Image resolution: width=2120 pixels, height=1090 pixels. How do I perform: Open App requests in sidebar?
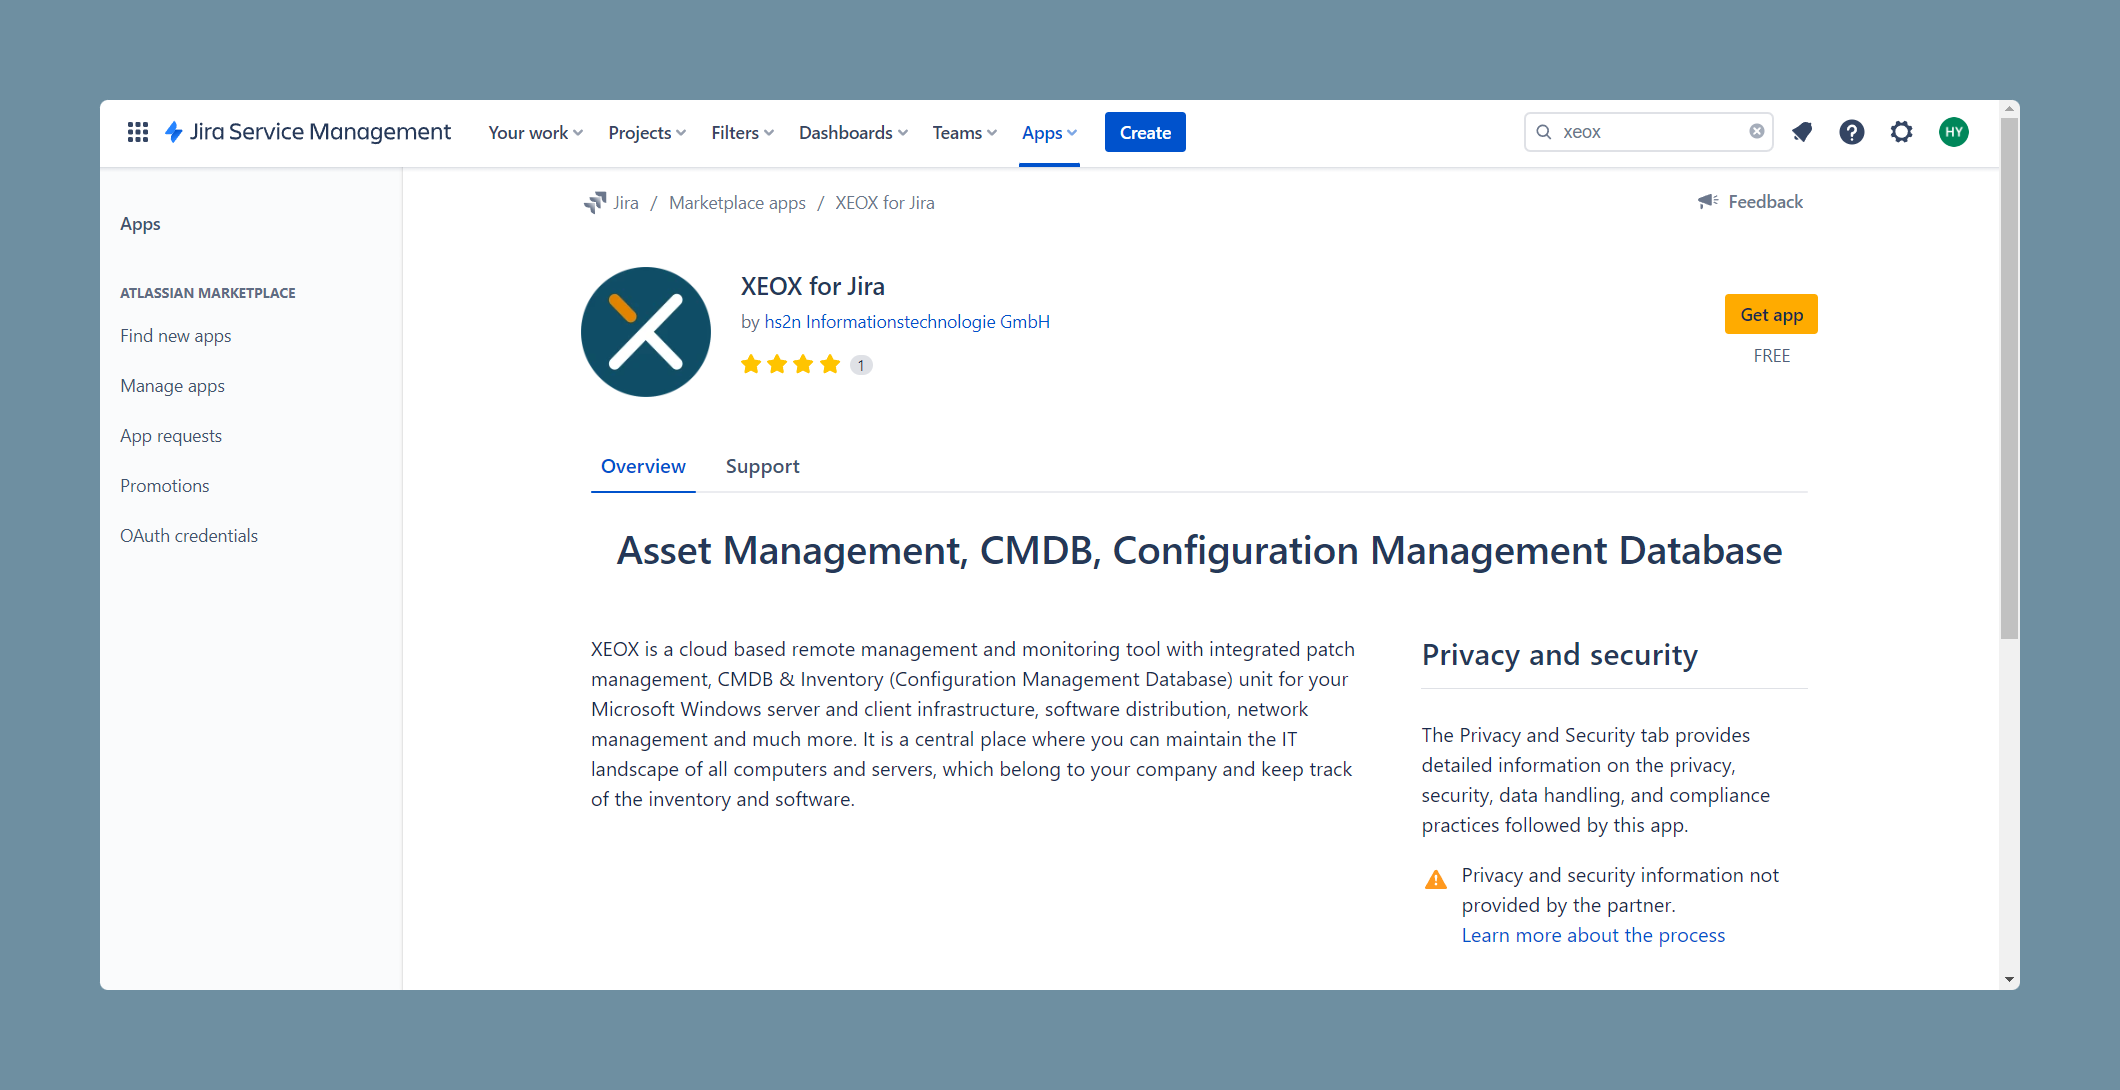171,436
